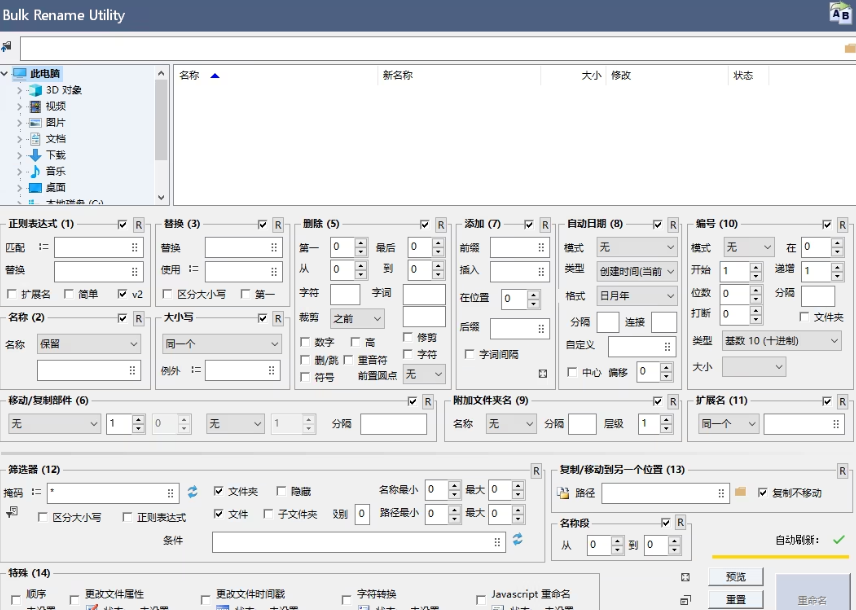Select 文档 folder in the tree
This screenshot has width=856, height=610.
[56, 139]
